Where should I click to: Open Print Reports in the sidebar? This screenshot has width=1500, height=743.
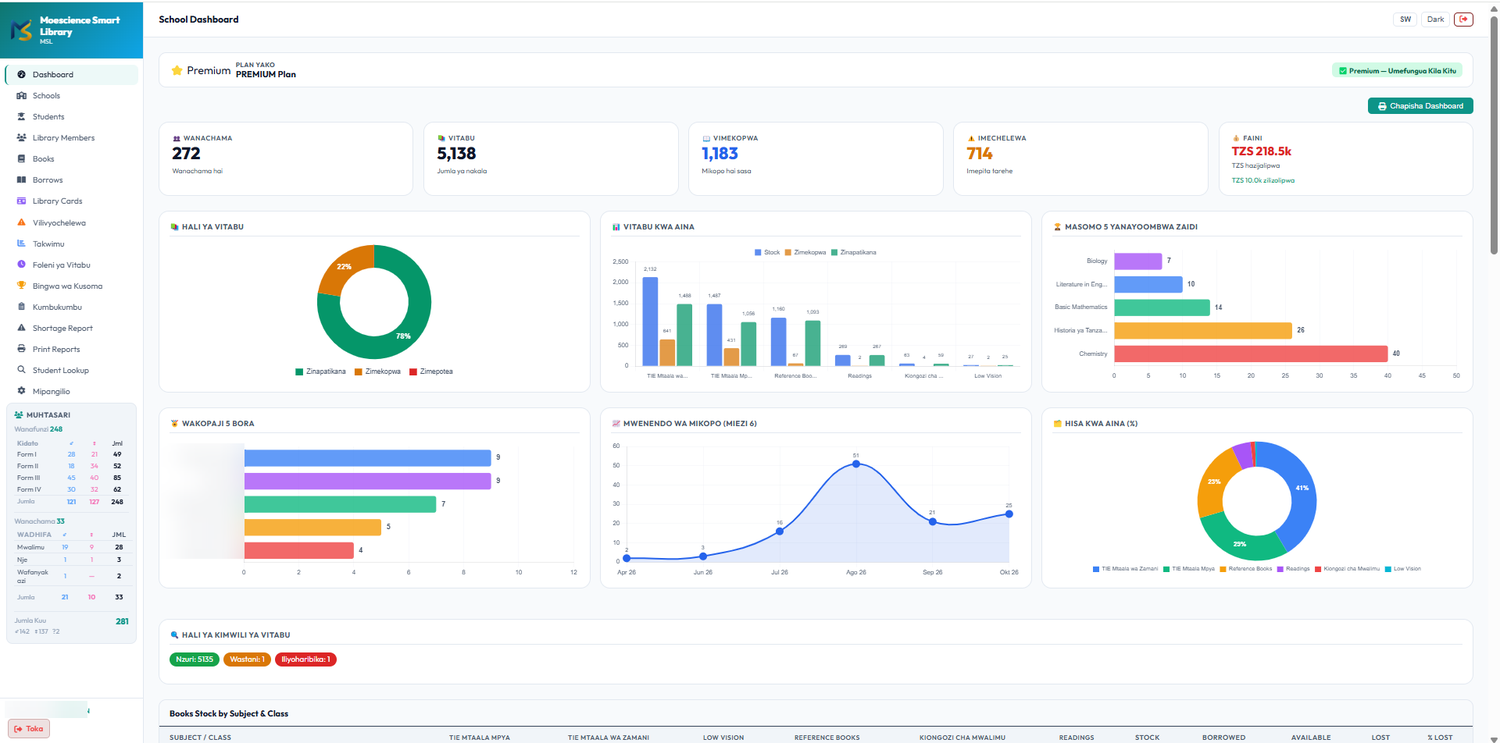coord(72,349)
